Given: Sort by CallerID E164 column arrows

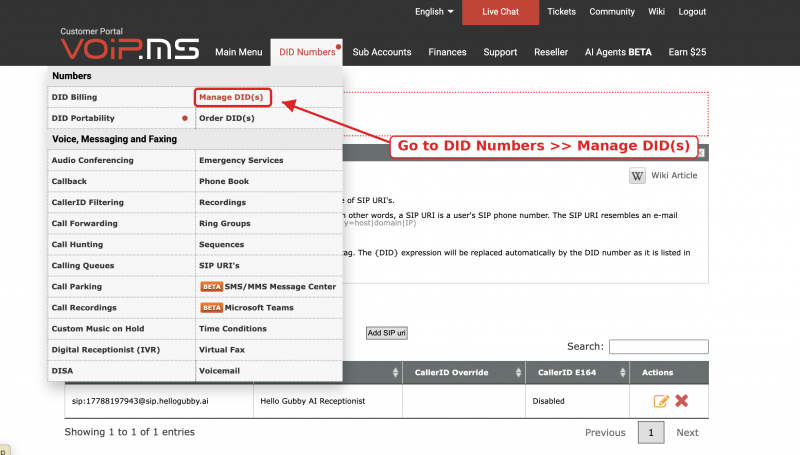Looking at the screenshot, I should click(622, 373).
